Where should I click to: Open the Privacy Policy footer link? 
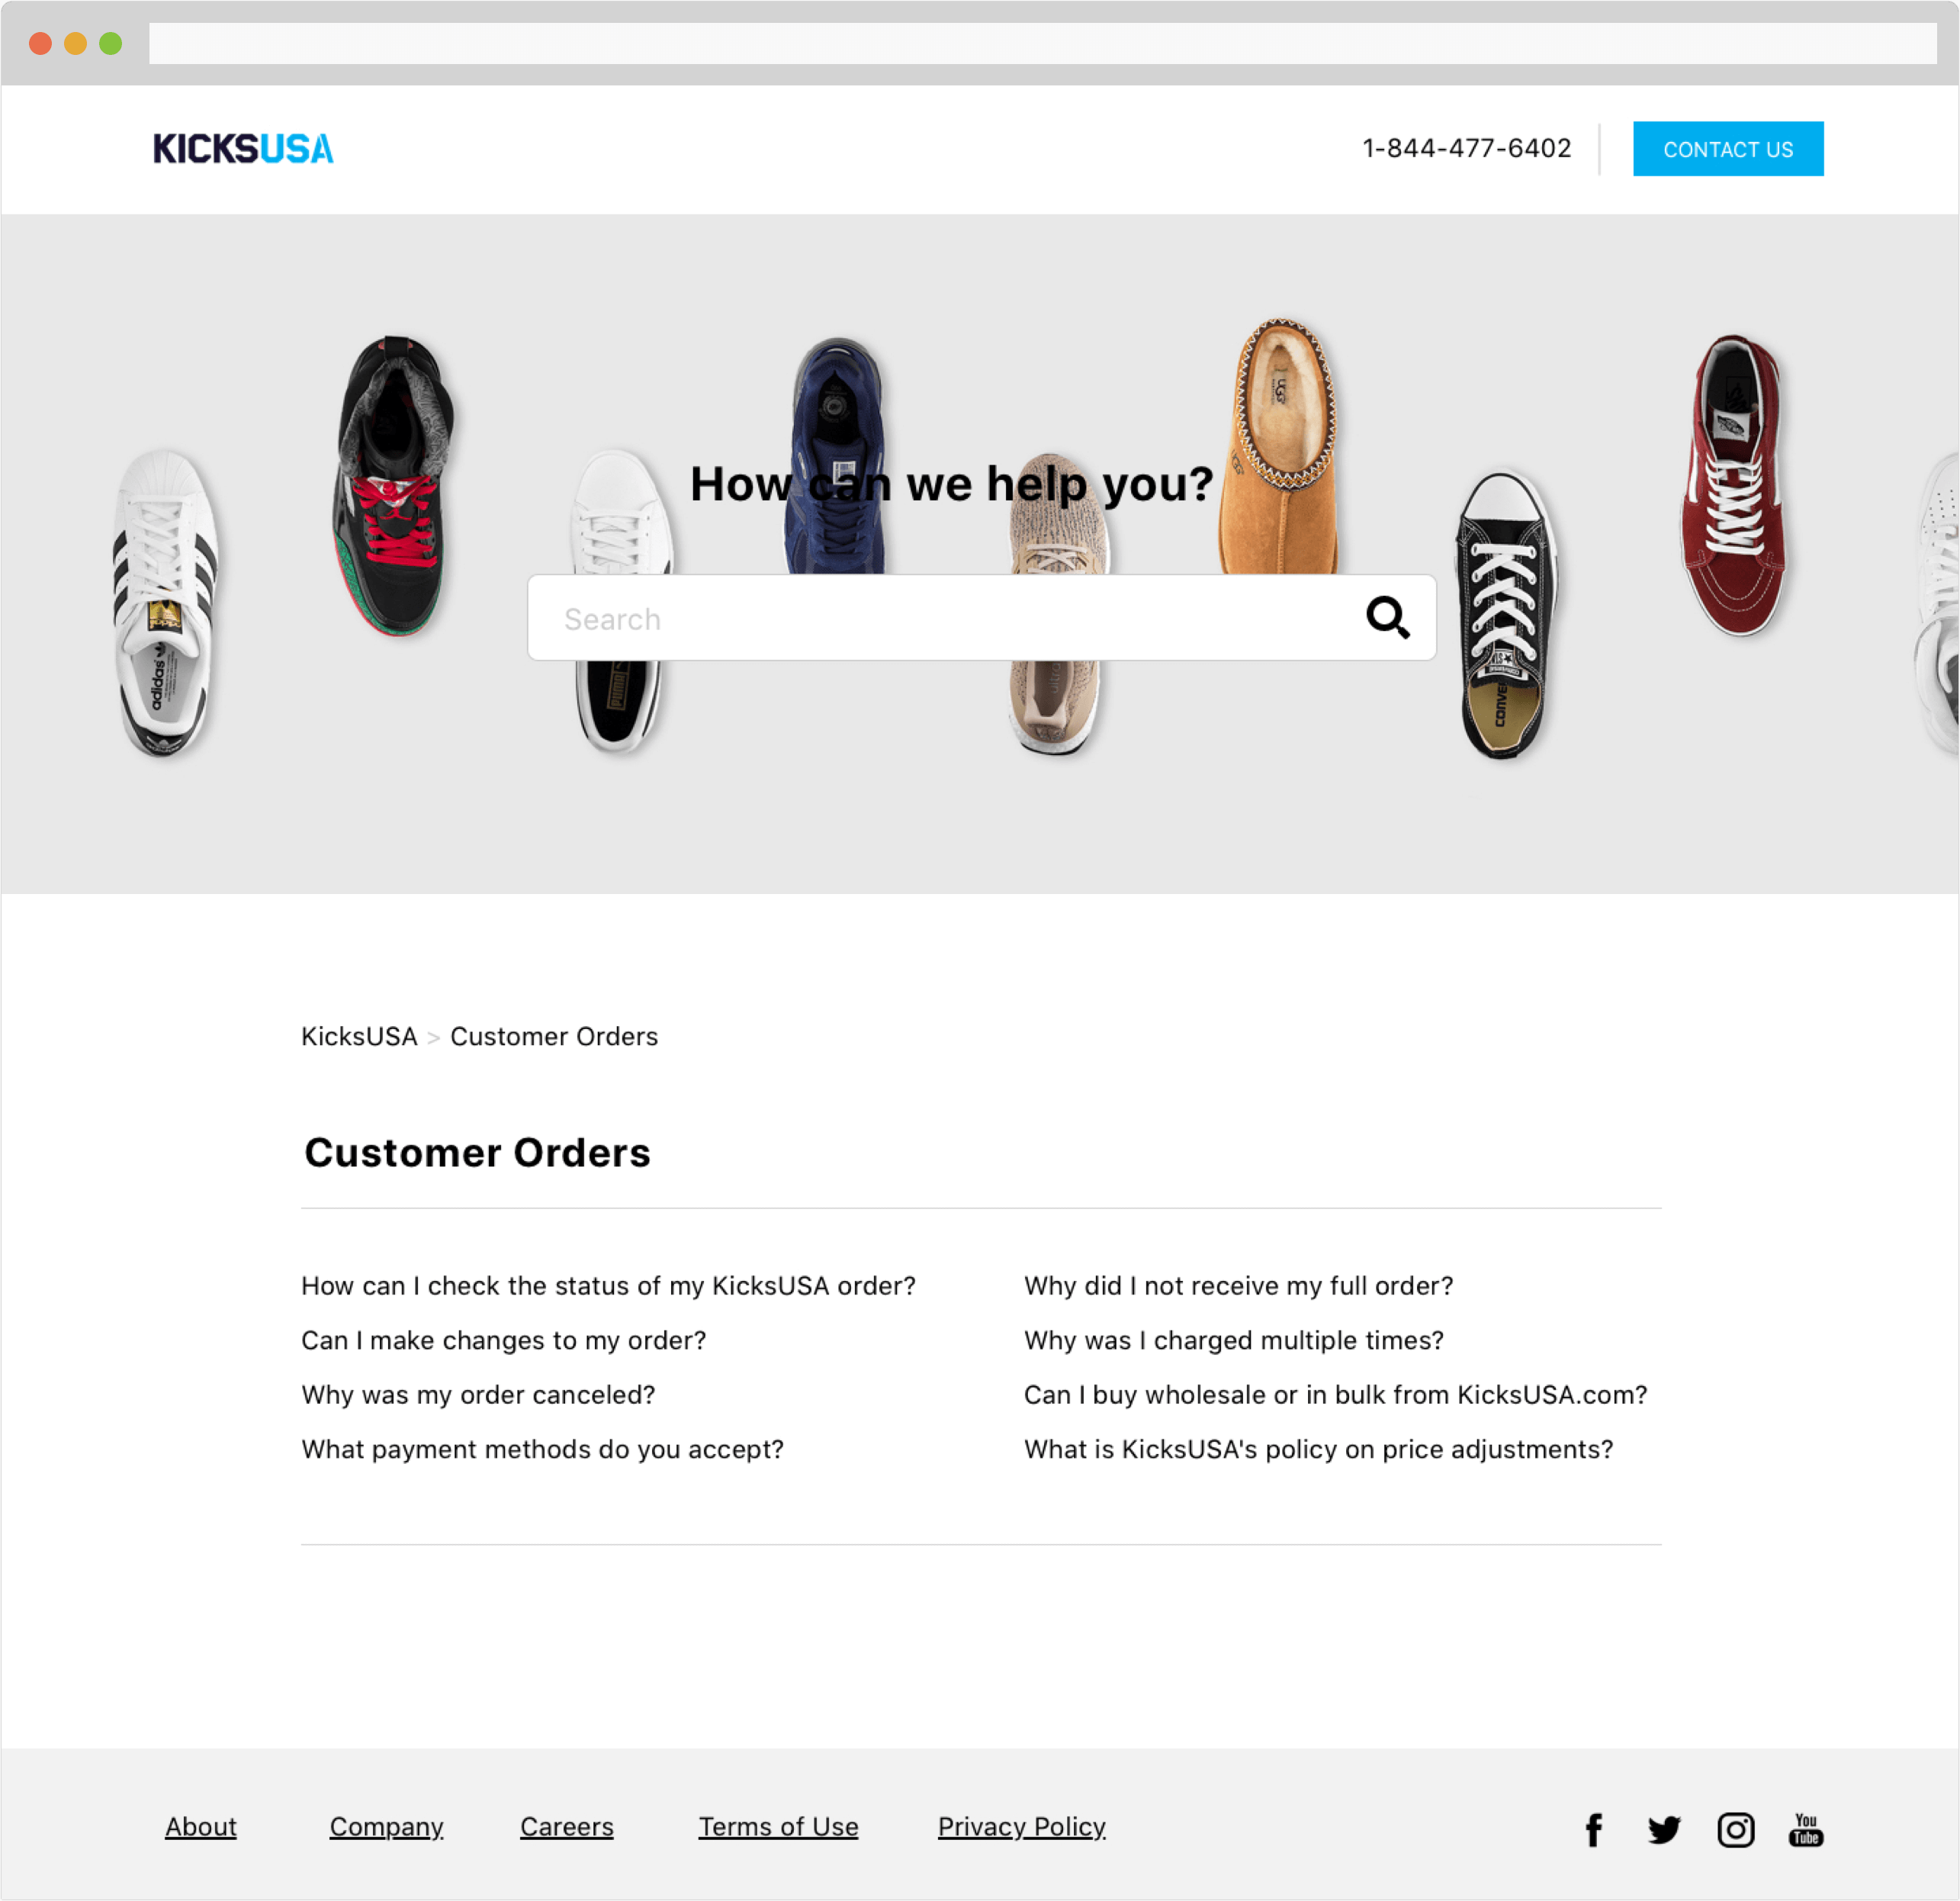click(x=1021, y=1827)
